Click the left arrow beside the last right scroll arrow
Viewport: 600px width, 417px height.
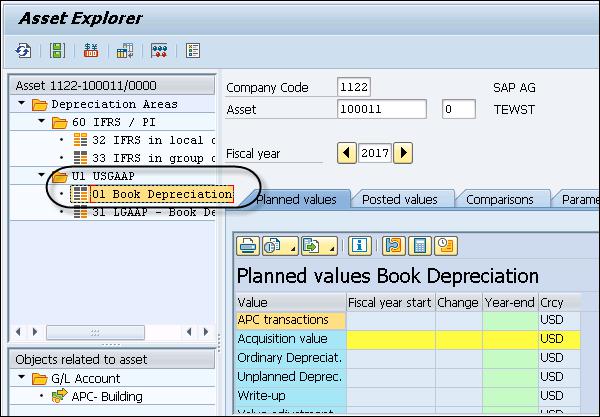(189, 332)
